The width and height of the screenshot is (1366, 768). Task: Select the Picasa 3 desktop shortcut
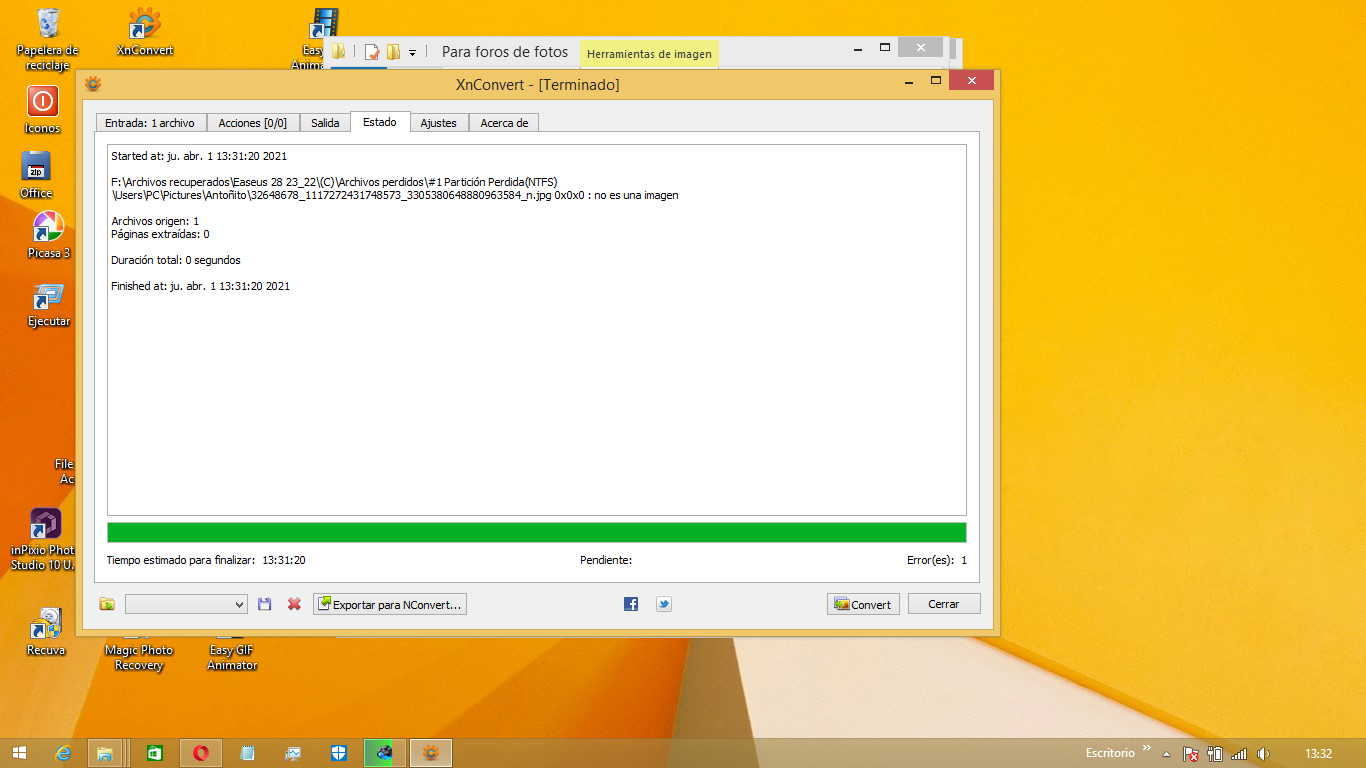coord(49,235)
